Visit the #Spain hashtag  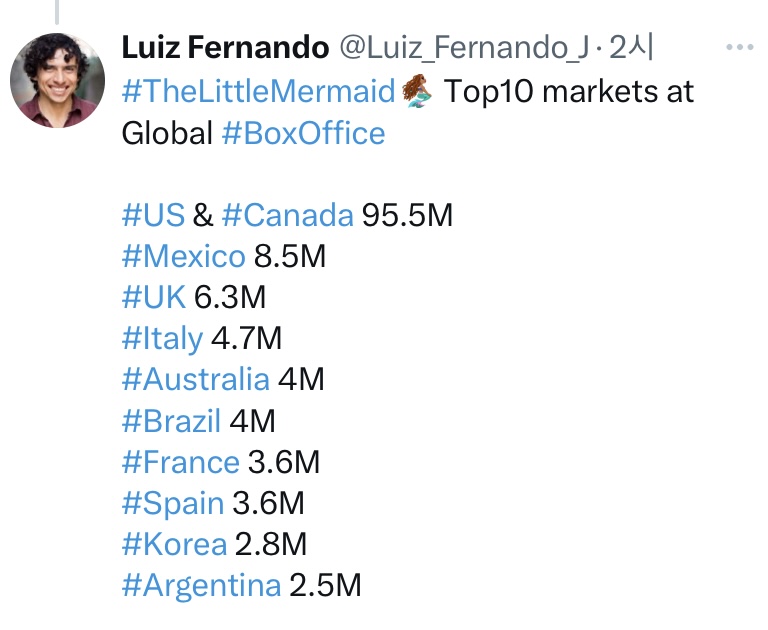[172, 504]
